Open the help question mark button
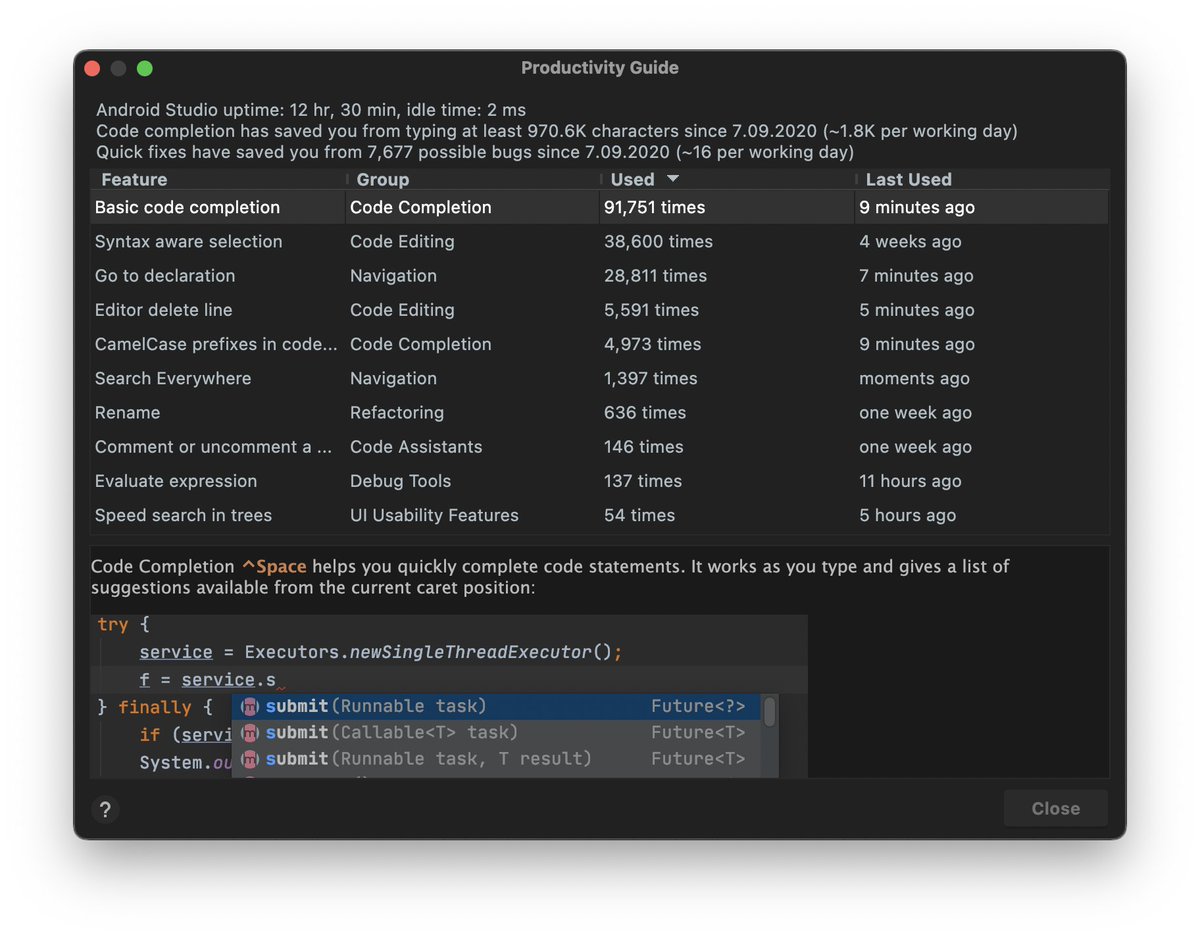 click(x=105, y=809)
